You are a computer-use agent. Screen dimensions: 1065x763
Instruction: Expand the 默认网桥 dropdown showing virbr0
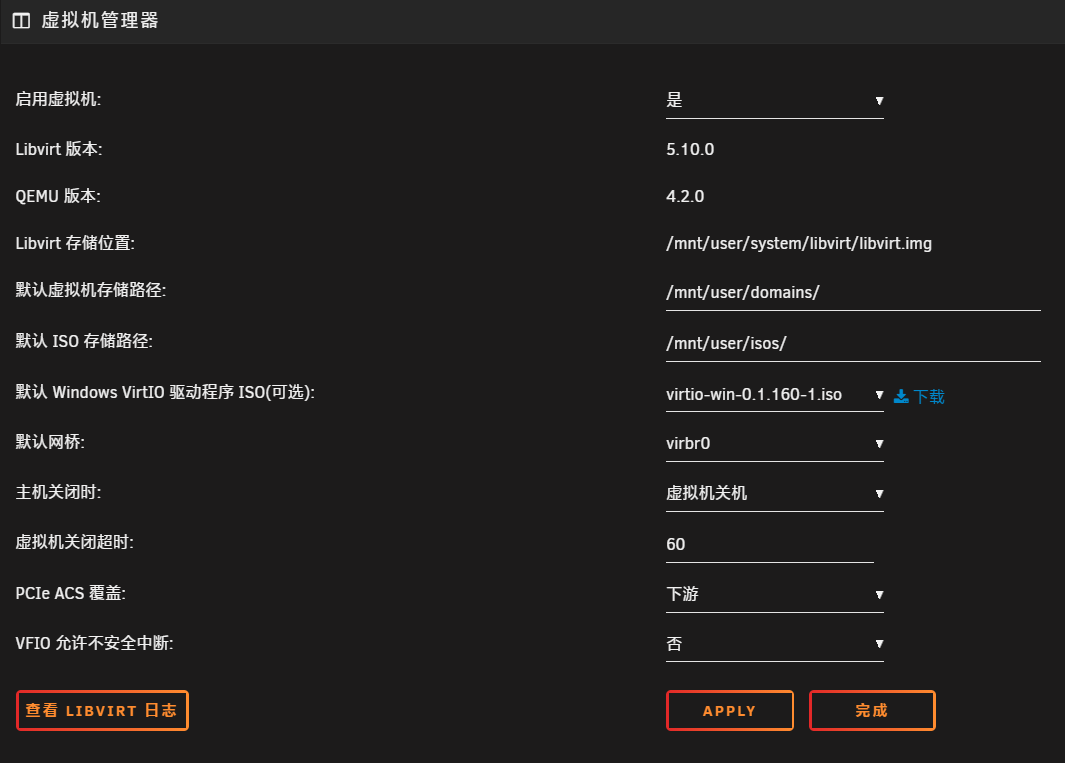point(774,444)
